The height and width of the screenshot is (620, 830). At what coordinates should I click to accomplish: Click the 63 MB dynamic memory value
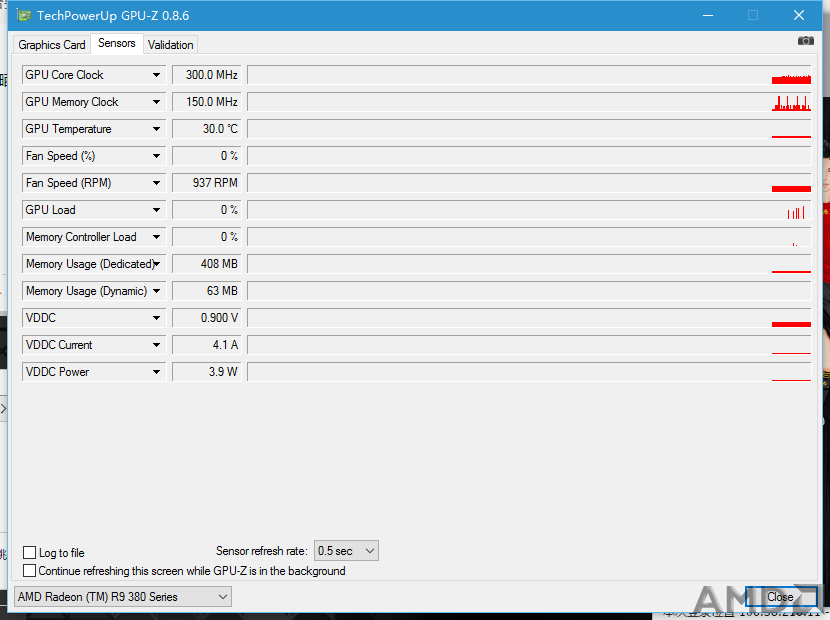tap(206, 291)
